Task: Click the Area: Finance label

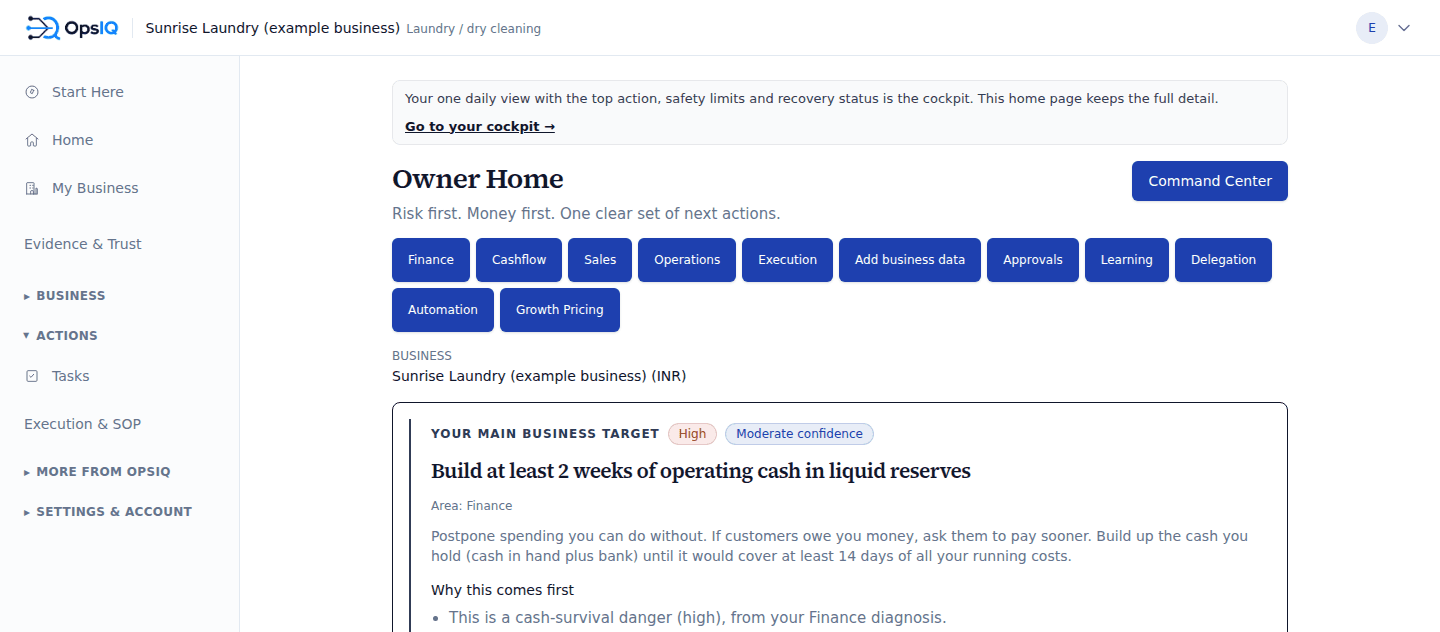Action: [472, 506]
